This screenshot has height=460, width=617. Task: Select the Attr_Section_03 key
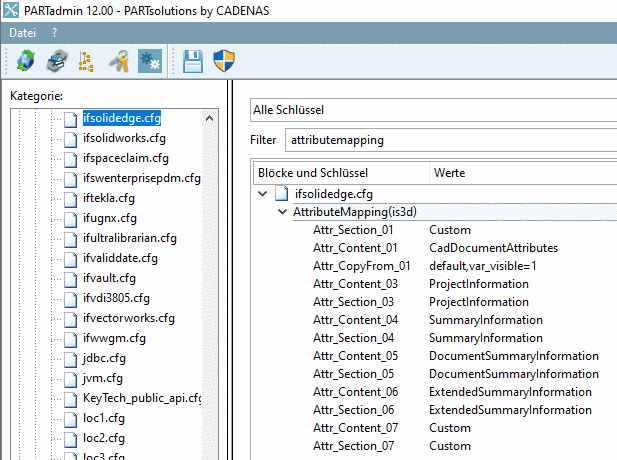(353, 302)
